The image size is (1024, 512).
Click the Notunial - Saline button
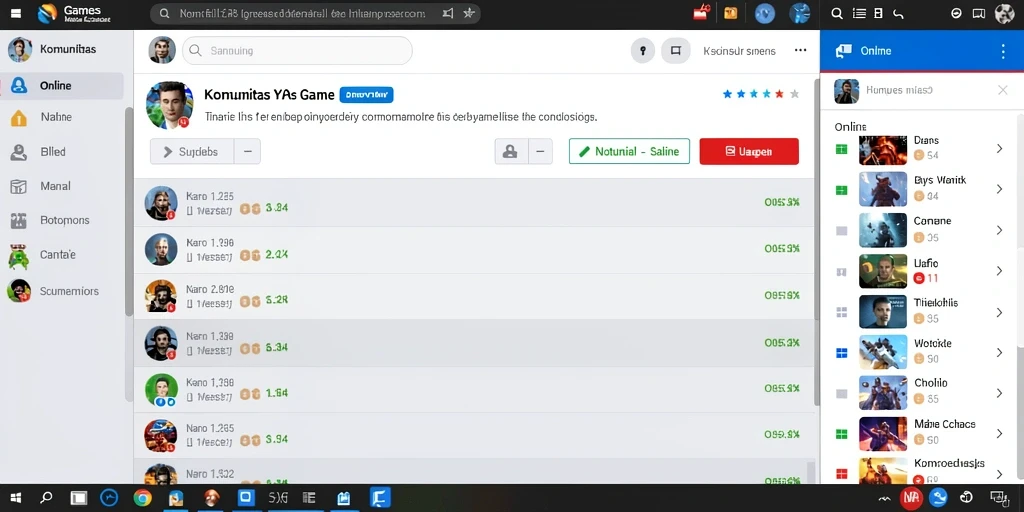click(629, 152)
